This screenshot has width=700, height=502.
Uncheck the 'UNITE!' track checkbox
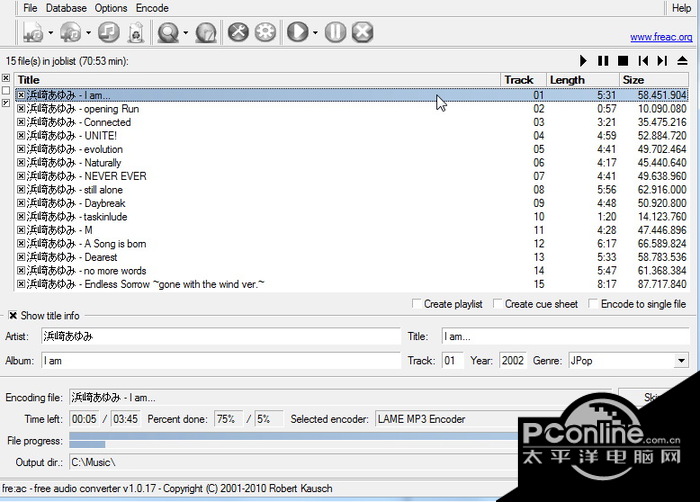click(21, 135)
